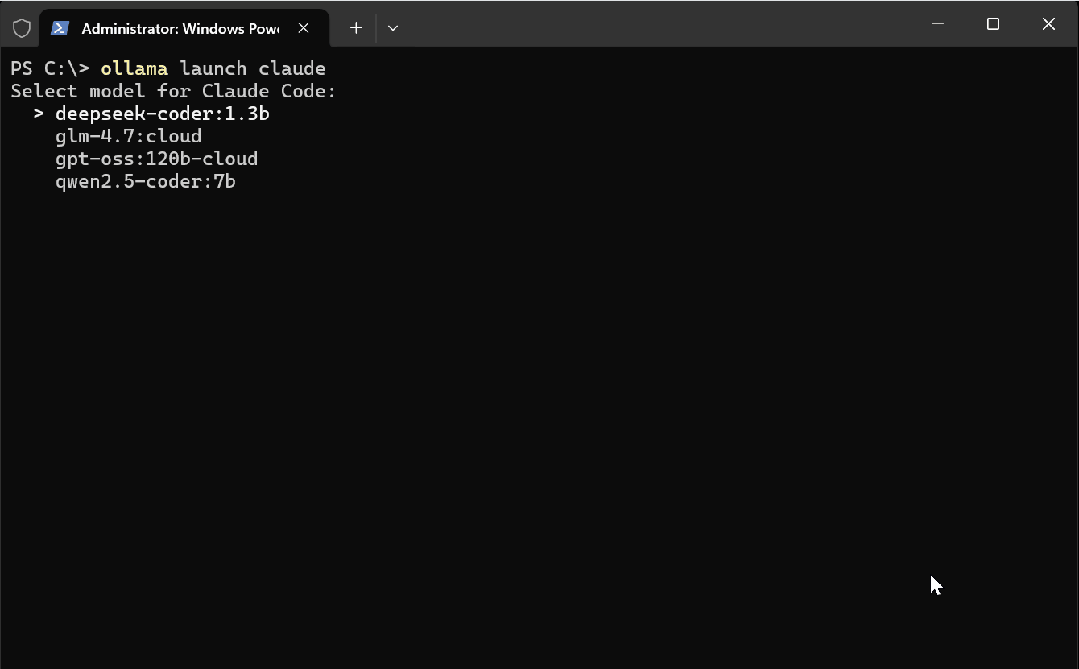Choose the deepseek-coder:1.3b model entry

(162, 114)
